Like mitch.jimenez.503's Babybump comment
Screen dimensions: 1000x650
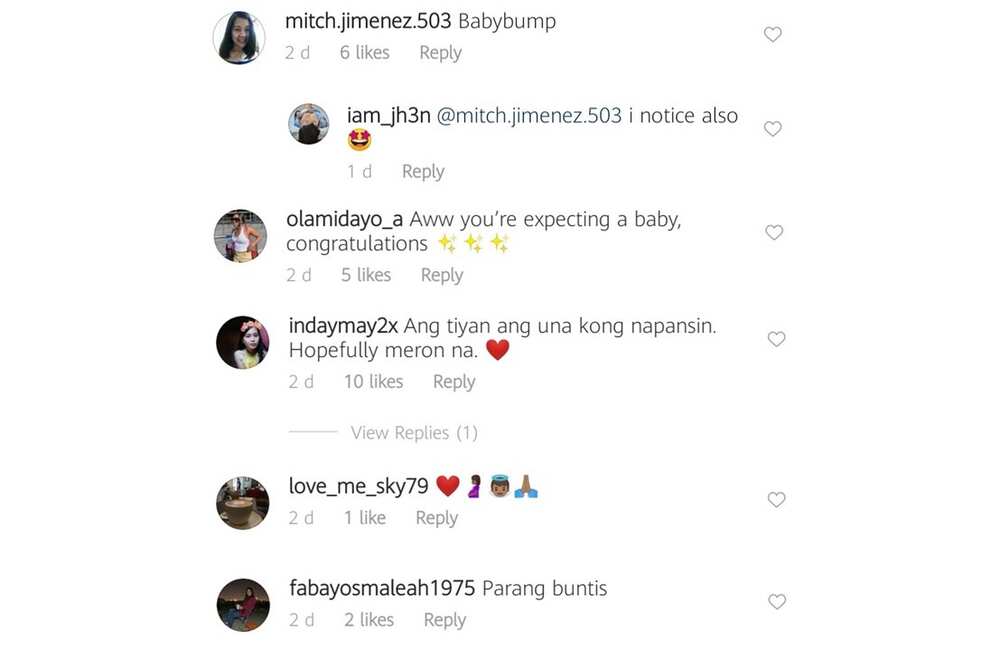772,34
